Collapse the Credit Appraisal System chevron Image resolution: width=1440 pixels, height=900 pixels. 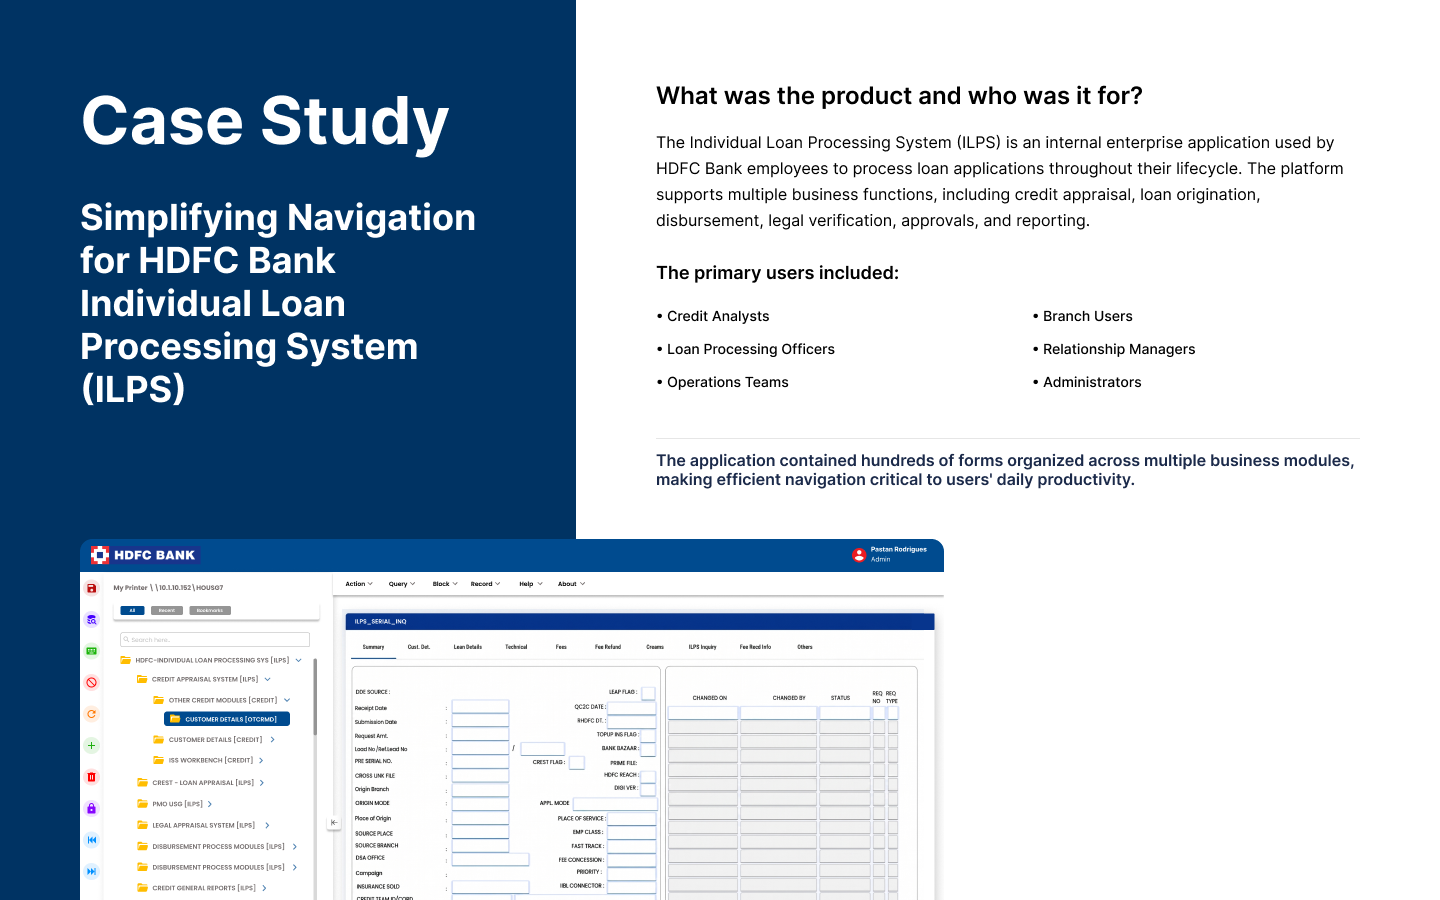tap(267, 679)
